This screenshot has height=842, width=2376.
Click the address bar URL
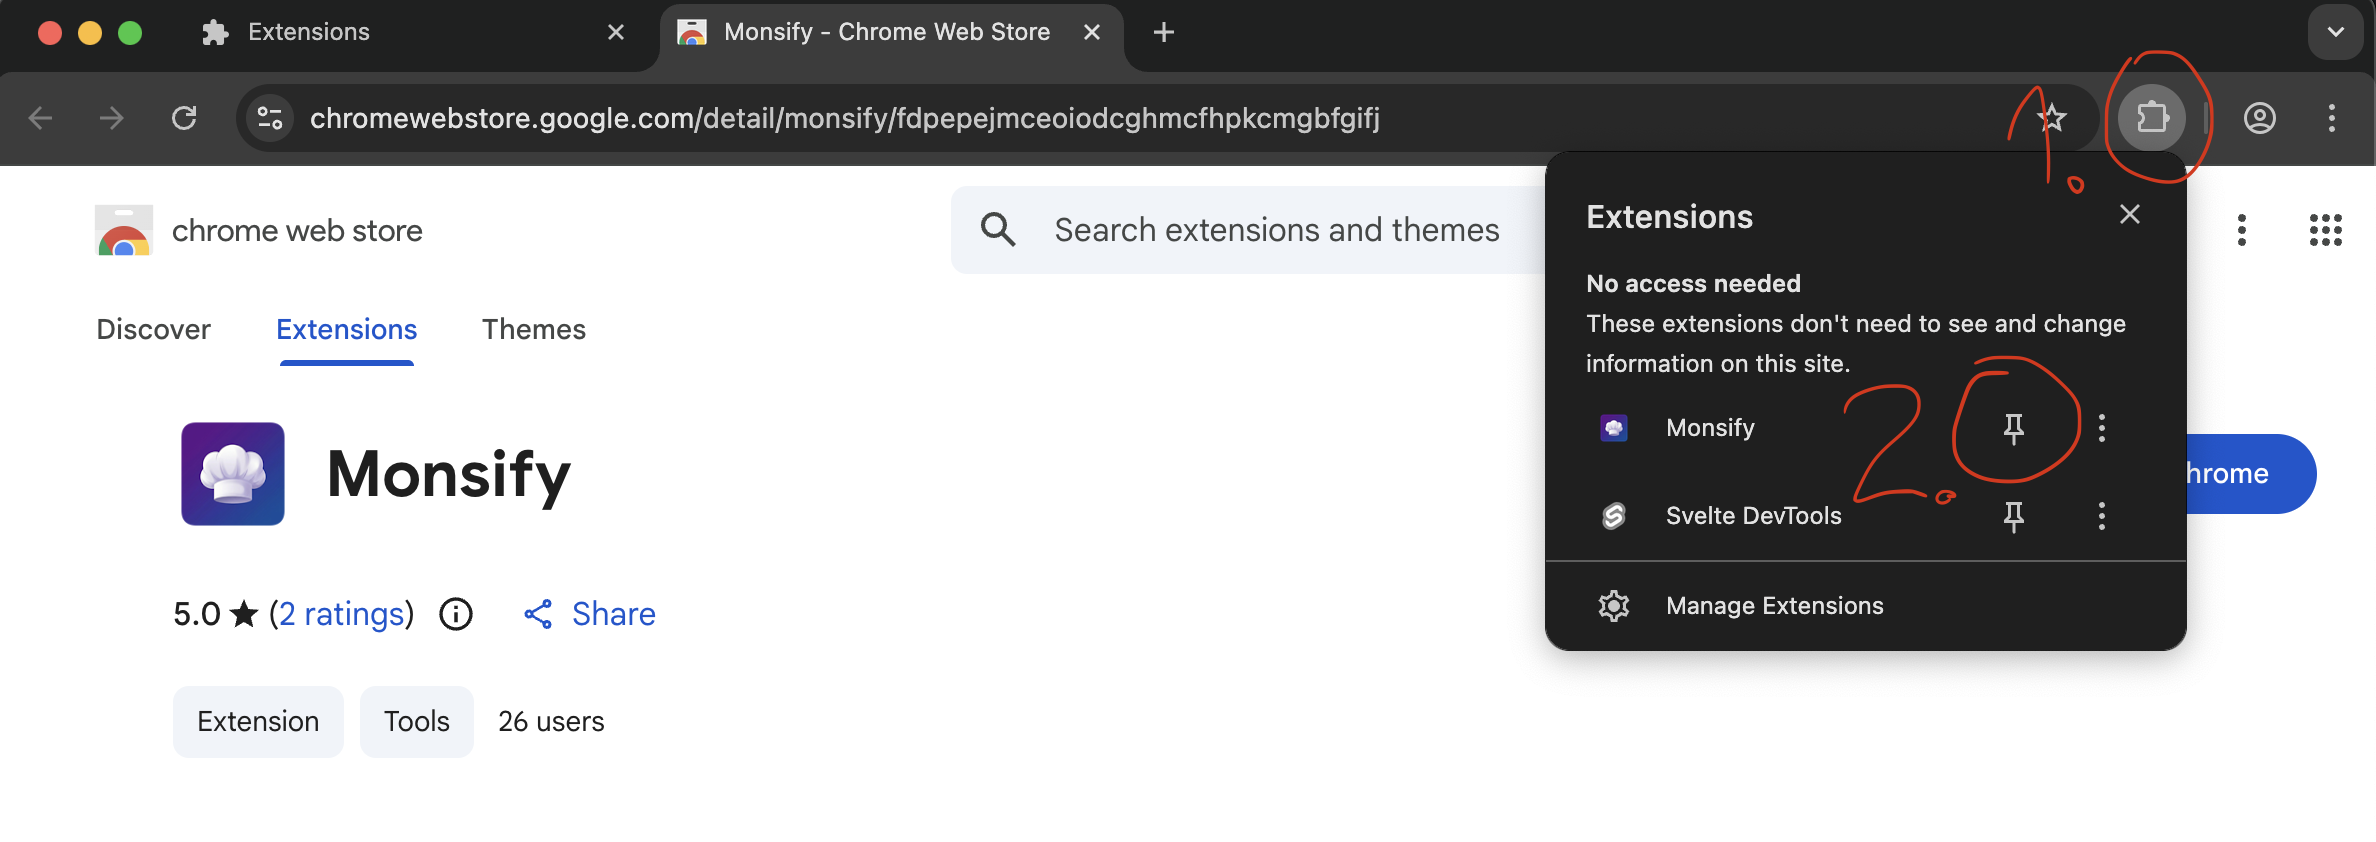point(845,118)
